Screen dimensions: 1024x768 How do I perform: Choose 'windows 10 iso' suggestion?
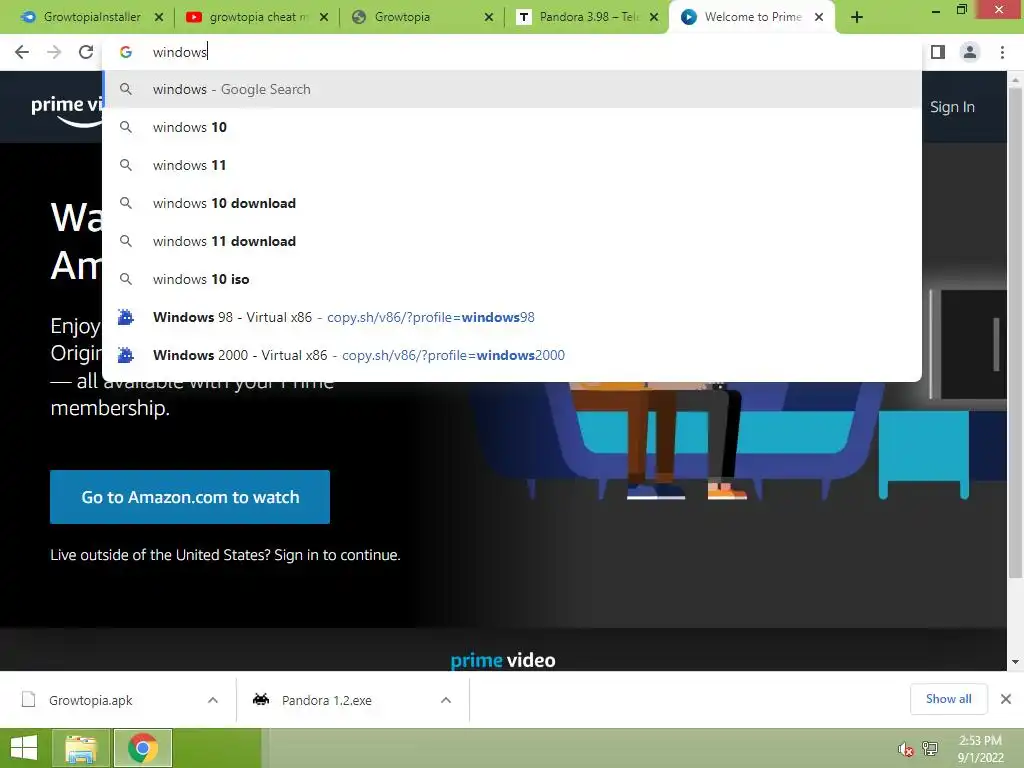[x=512, y=279]
